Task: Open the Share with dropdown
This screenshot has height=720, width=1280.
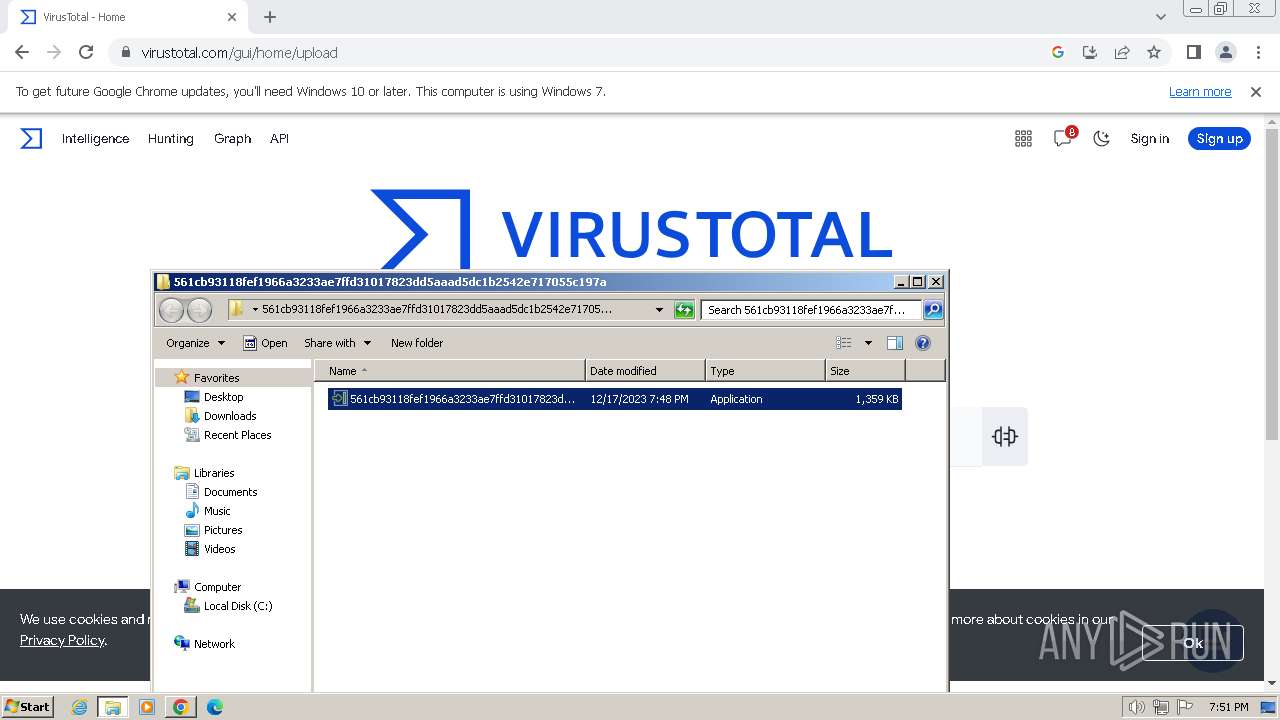Action: point(338,343)
